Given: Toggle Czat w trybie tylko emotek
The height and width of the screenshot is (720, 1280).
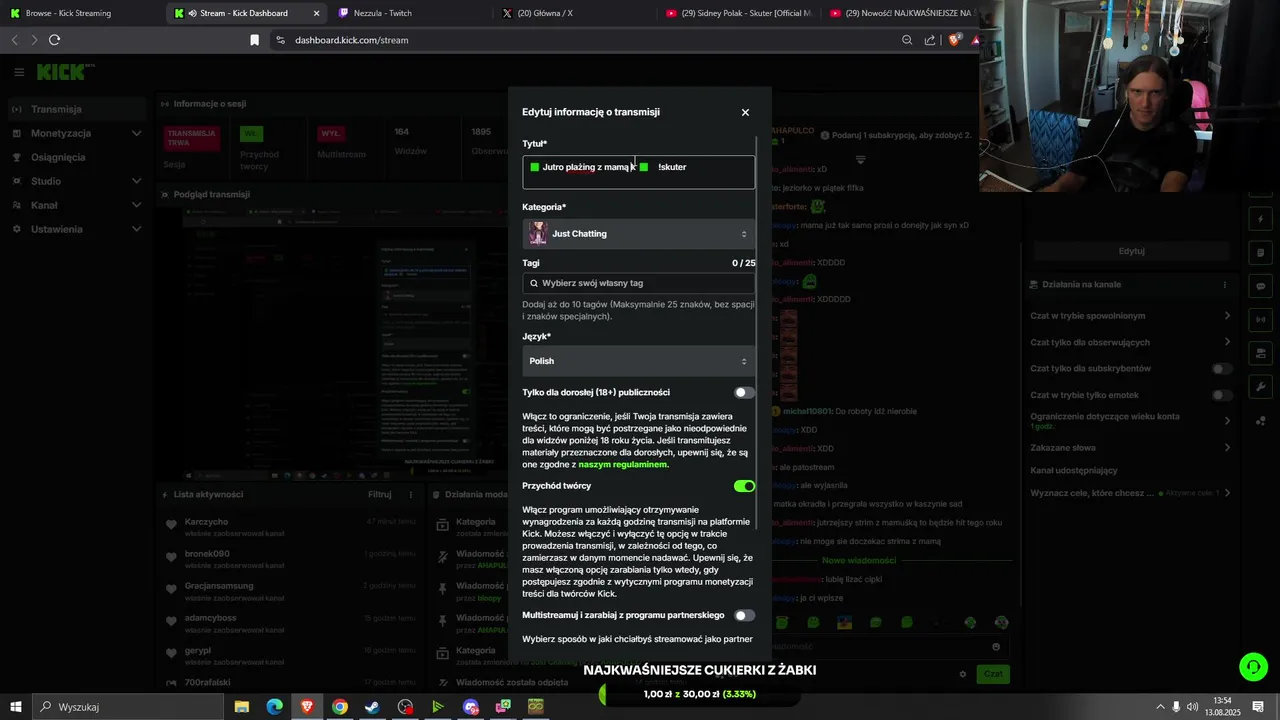Looking at the screenshot, I should [1222, 395].
